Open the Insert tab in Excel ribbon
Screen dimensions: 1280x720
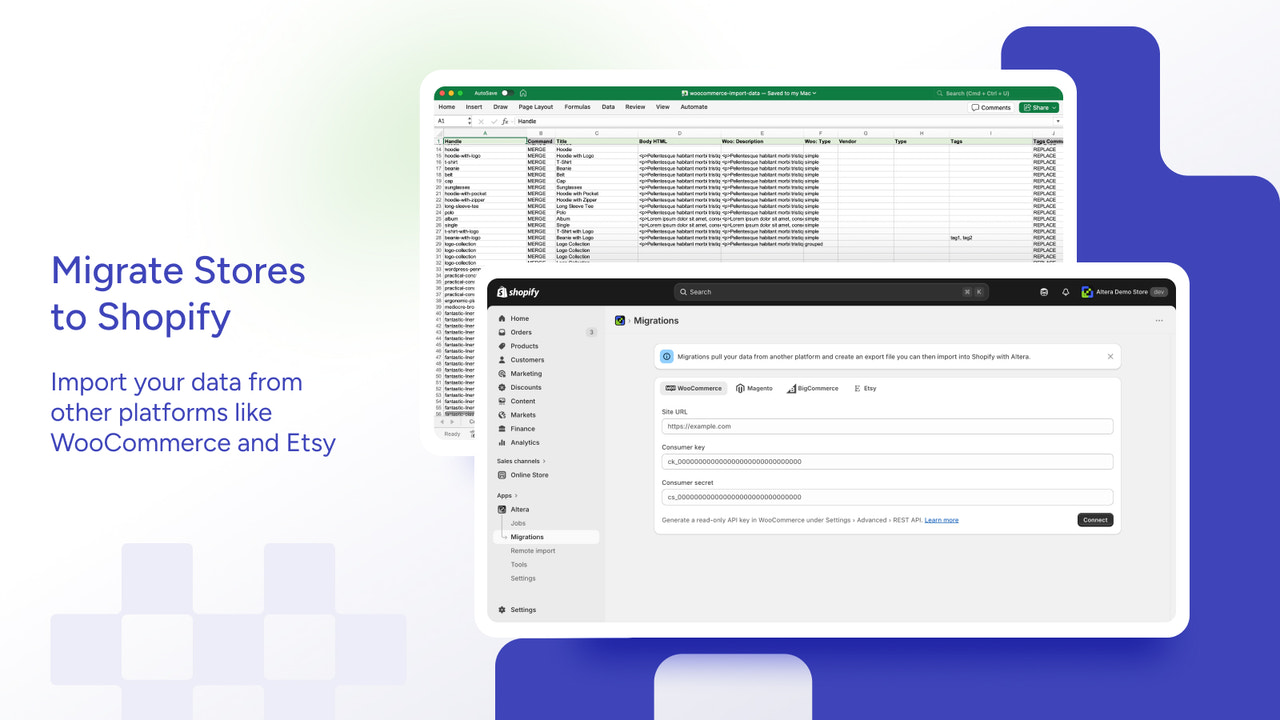[474, 107]
